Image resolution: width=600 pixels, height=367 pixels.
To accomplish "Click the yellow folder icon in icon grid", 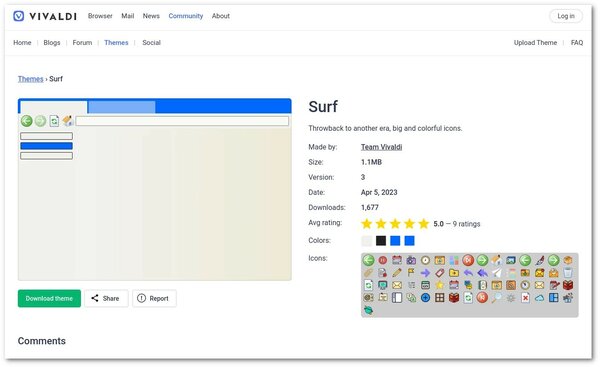I will click(x=454, y=272).
